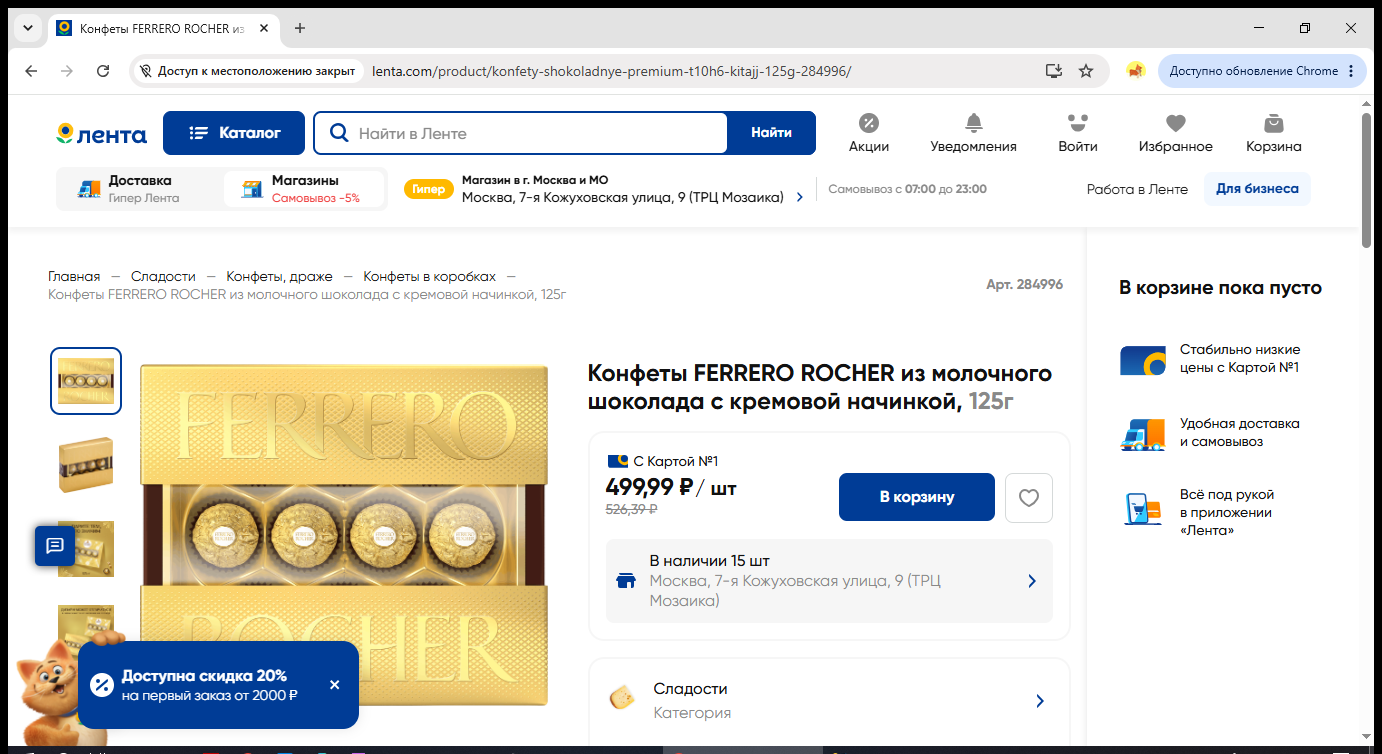The height and width of the screenshot is (754, 1382).
Task: Go to Сладости breadcrumb
Action: click(163, 276)
